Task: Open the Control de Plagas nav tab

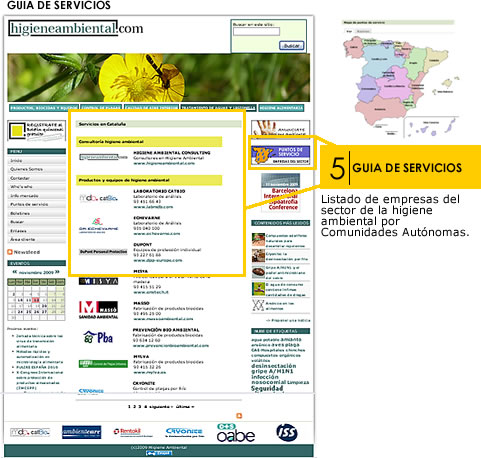Action: (x=101, y=108)
